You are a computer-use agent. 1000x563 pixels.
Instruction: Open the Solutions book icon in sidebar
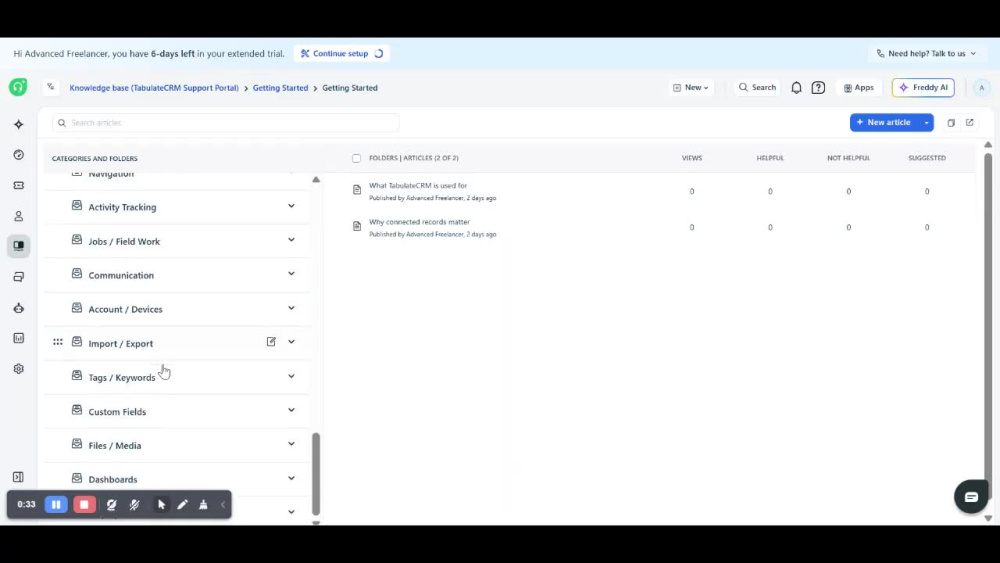point(18,246)
